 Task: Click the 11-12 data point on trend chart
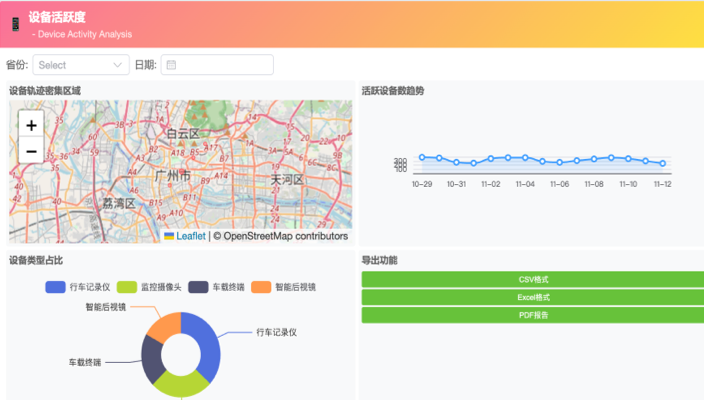tap(663, 163)
